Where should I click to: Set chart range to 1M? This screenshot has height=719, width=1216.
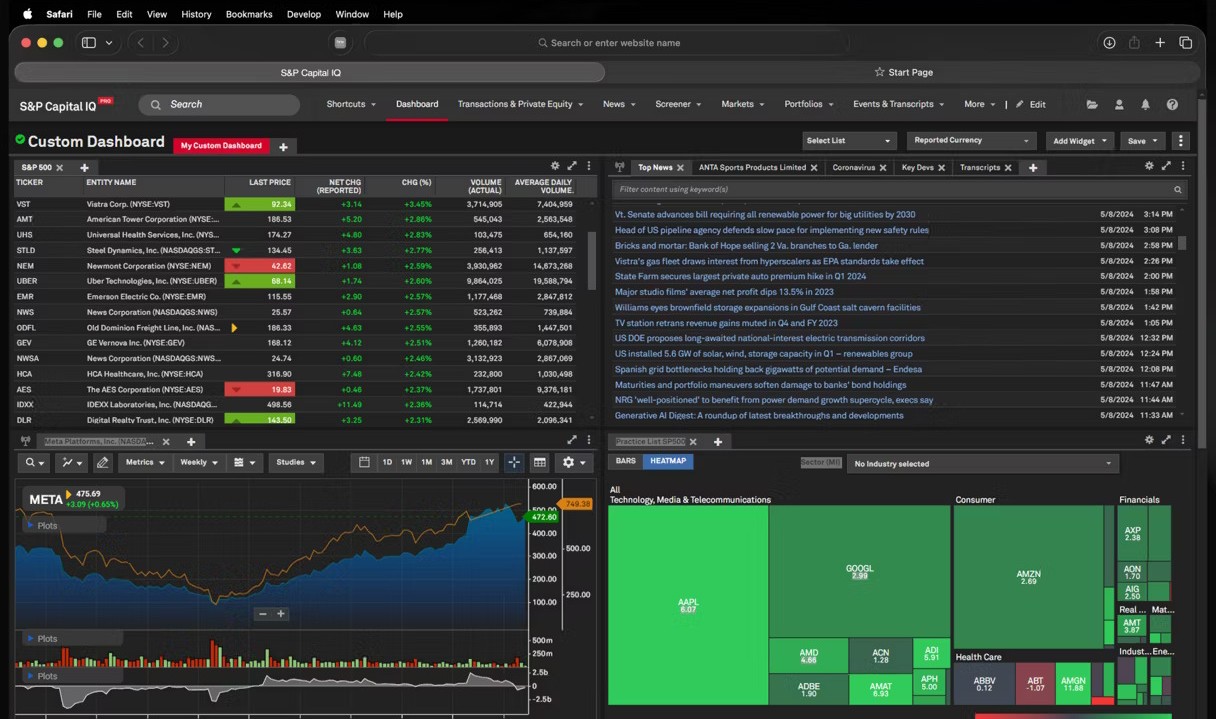pyautogui.click(x=427, y=462)
